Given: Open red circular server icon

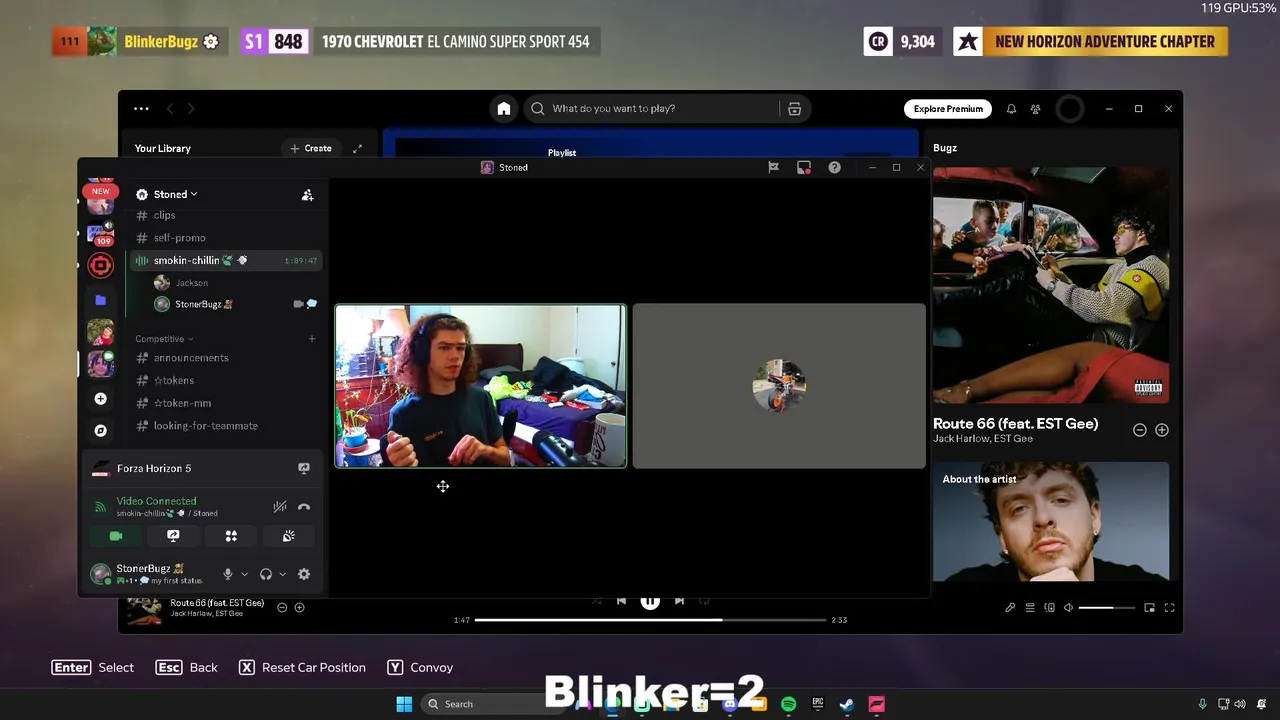Looking at the screenshot, I should [x=100, y=265].
